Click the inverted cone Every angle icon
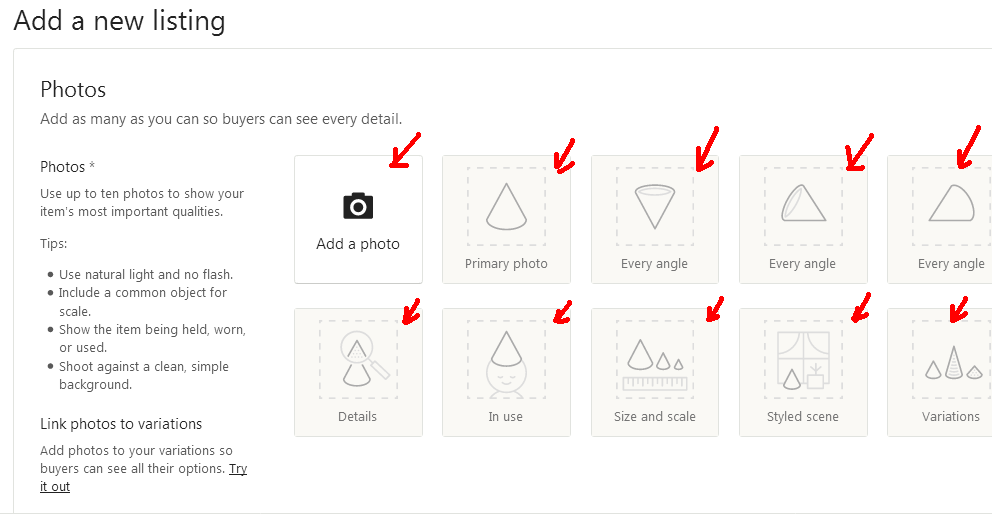The height and width of the screenshot is (520, 992). click(655, 206)
